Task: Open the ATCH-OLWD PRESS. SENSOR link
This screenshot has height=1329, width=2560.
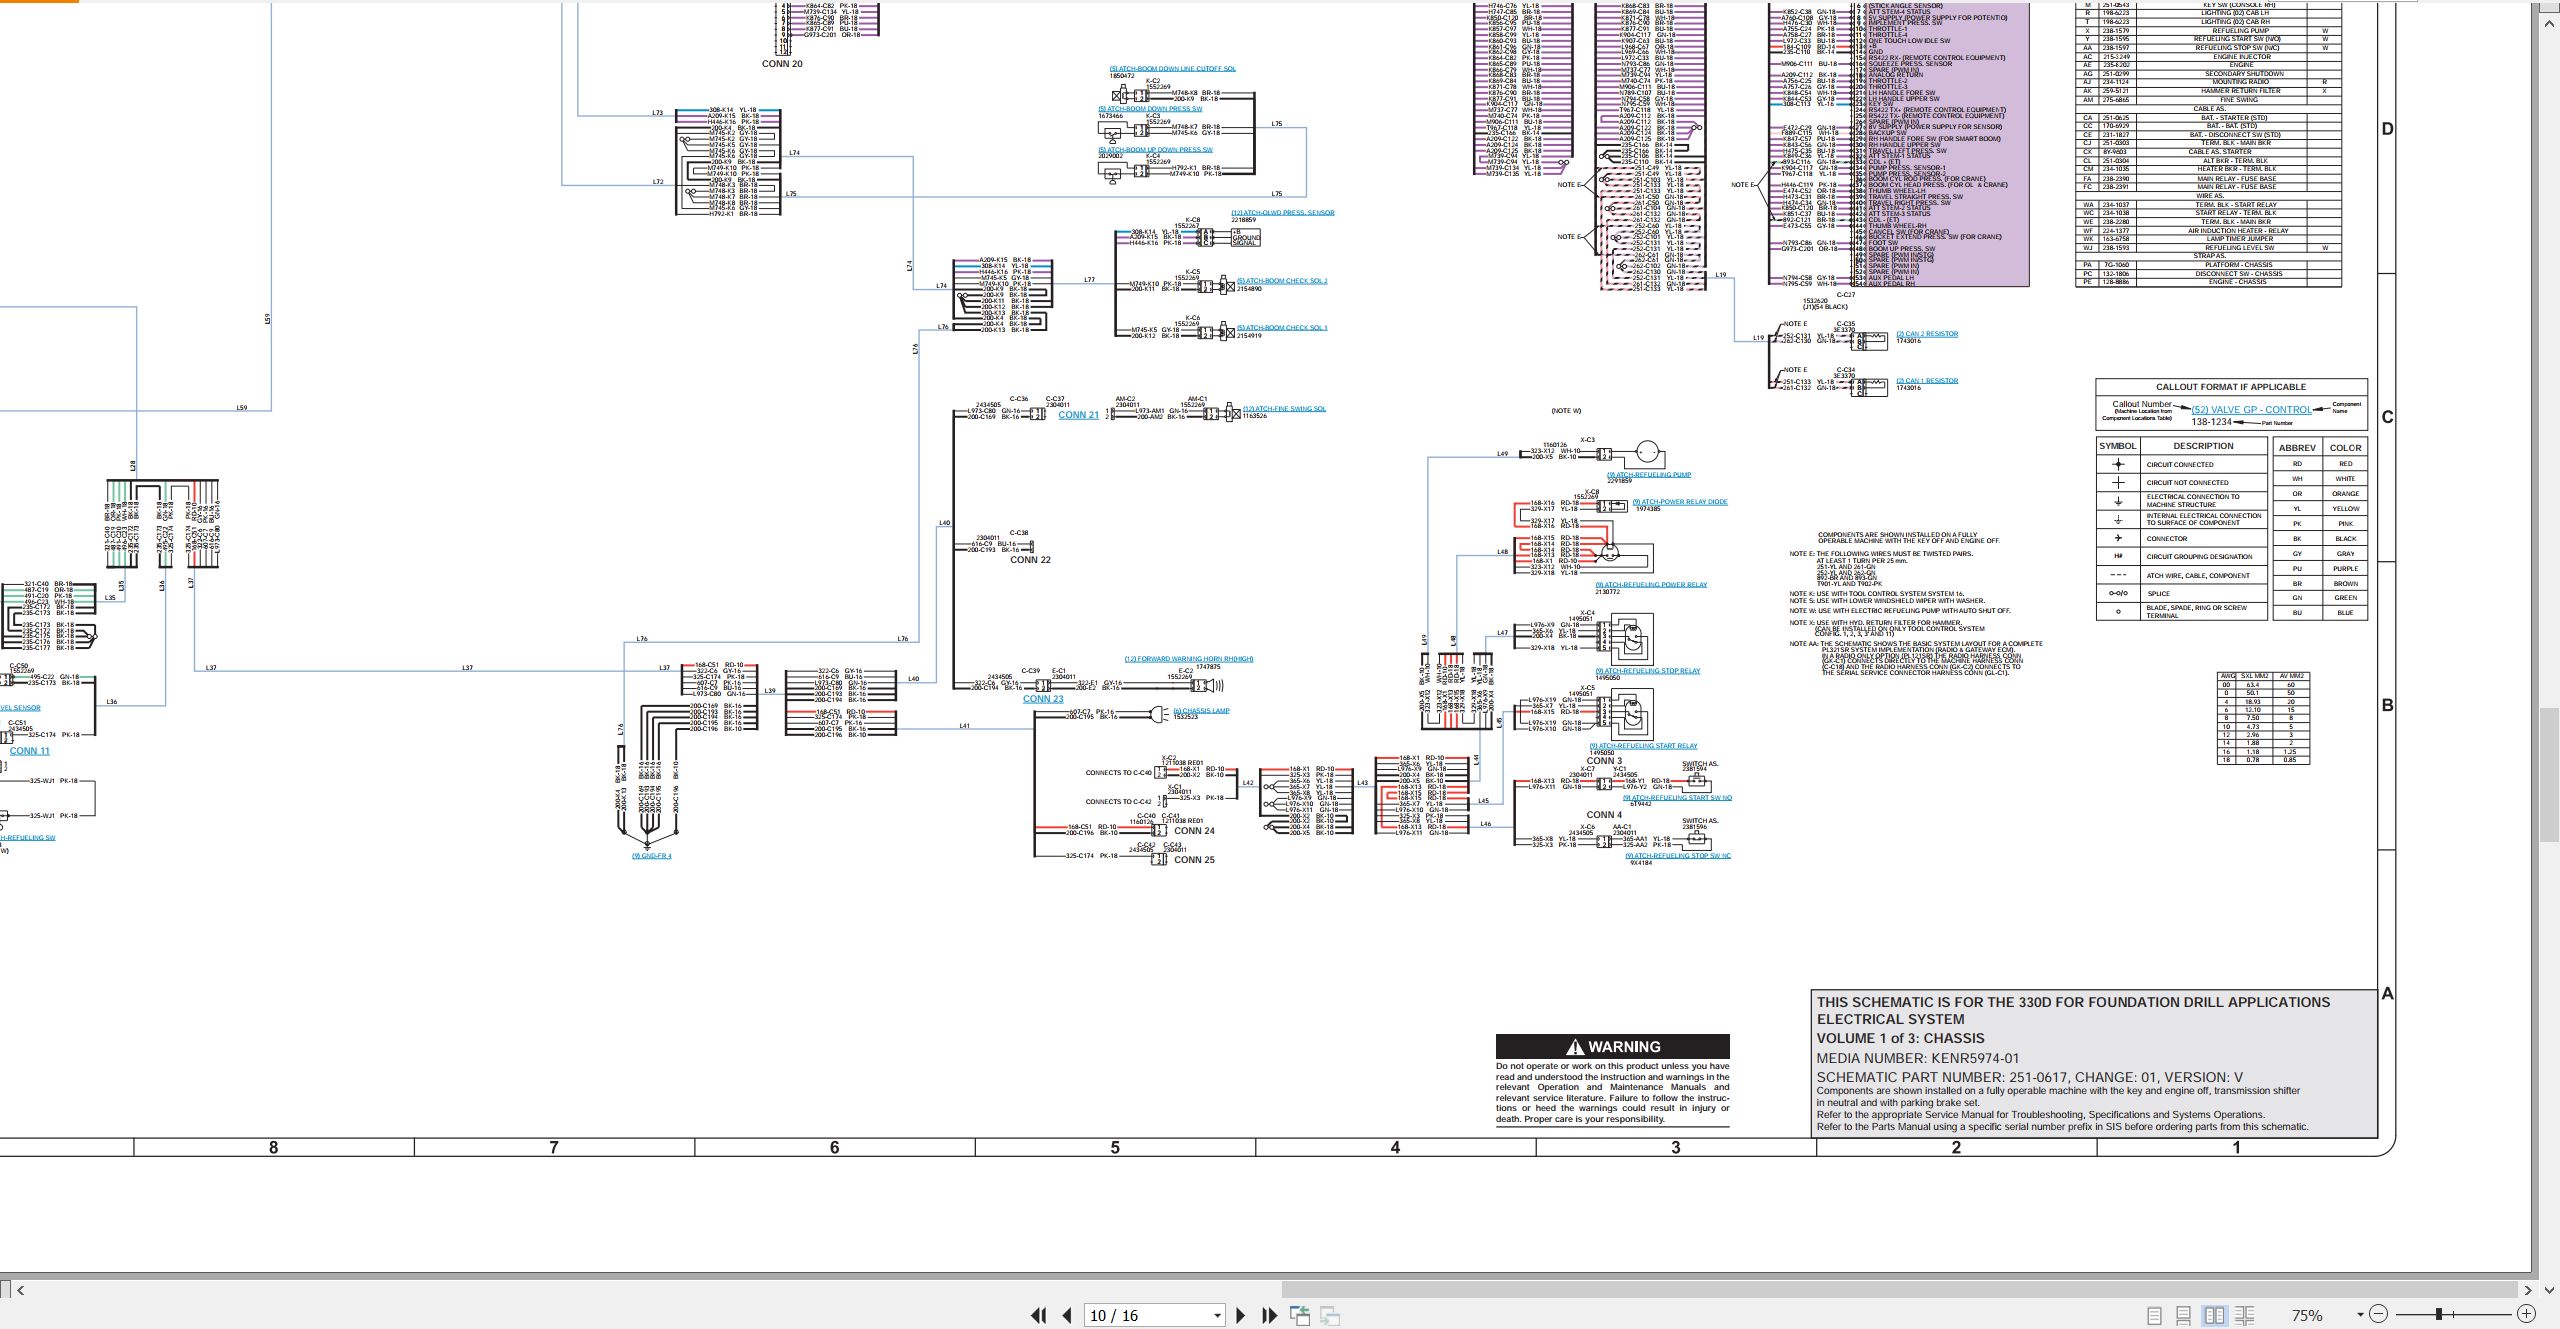Action: 1282,213
